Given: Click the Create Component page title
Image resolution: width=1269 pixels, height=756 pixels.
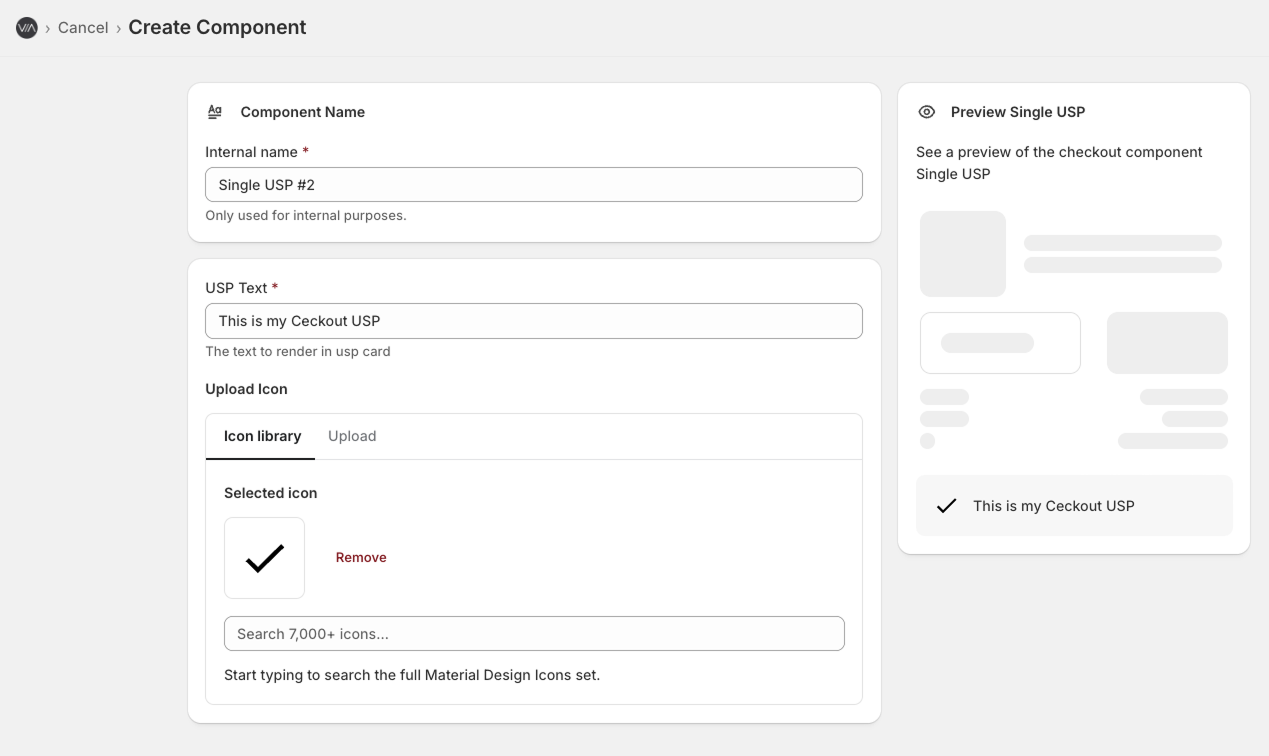Looking at the screenshot, I should point(217,28).
